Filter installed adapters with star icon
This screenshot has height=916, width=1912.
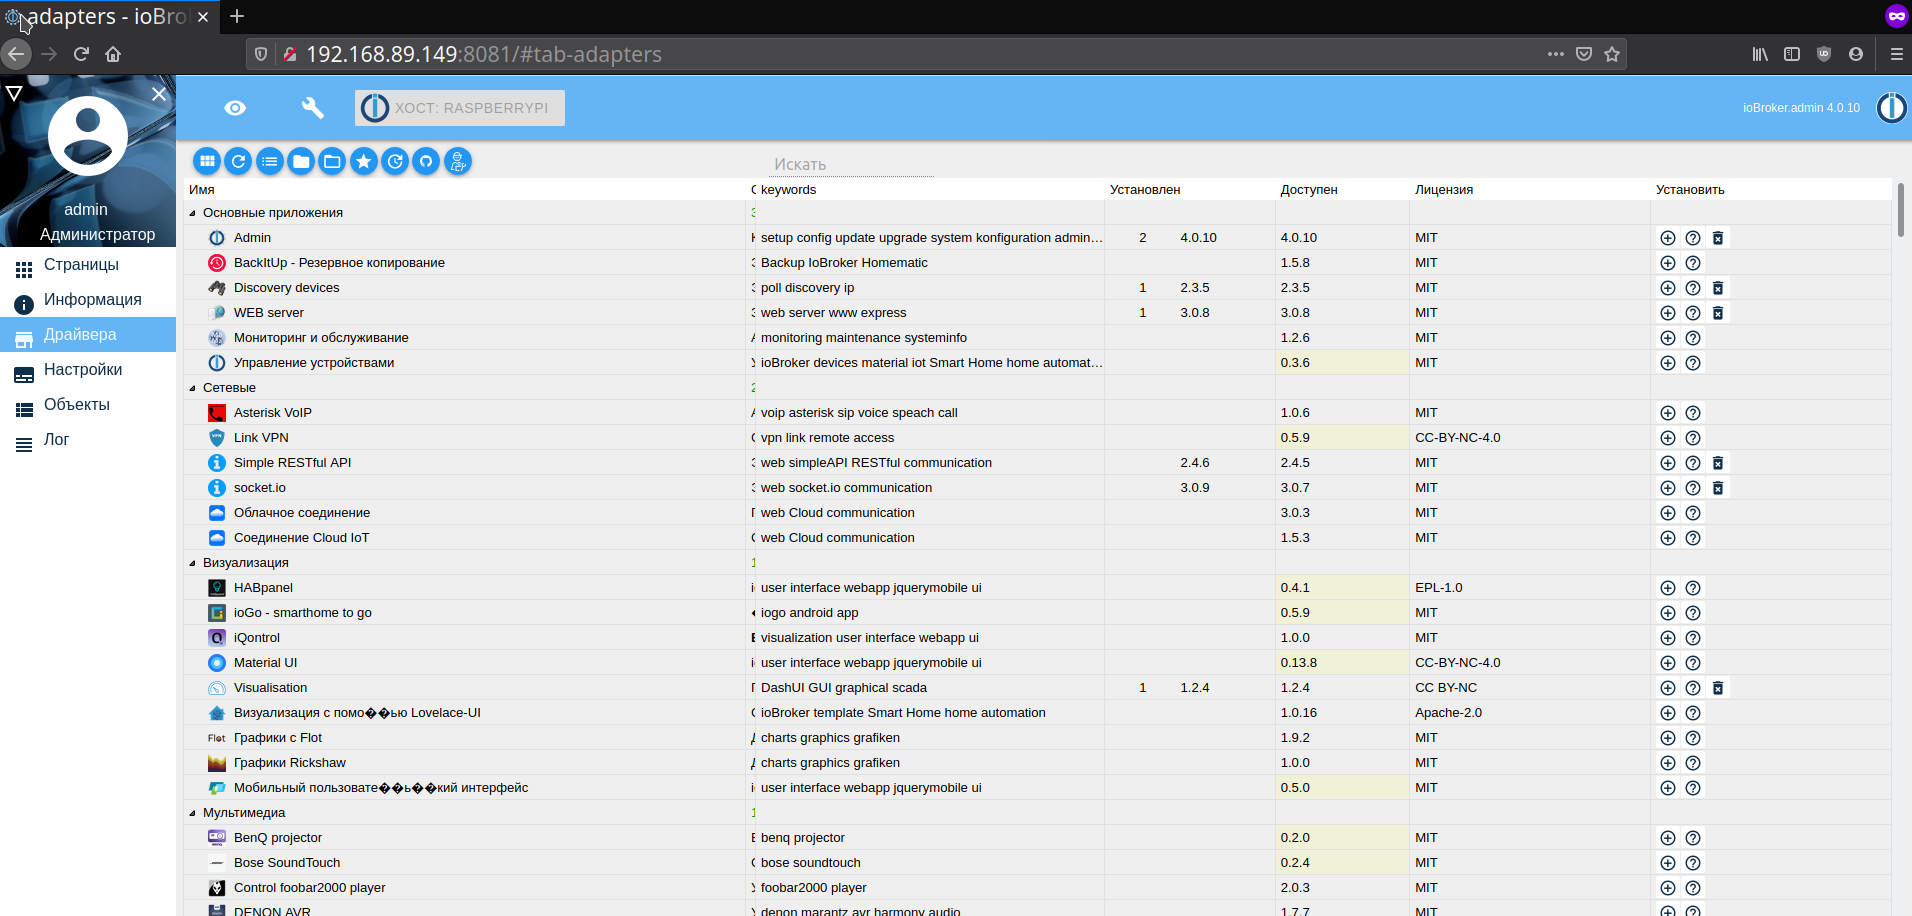tap(364, 161)
